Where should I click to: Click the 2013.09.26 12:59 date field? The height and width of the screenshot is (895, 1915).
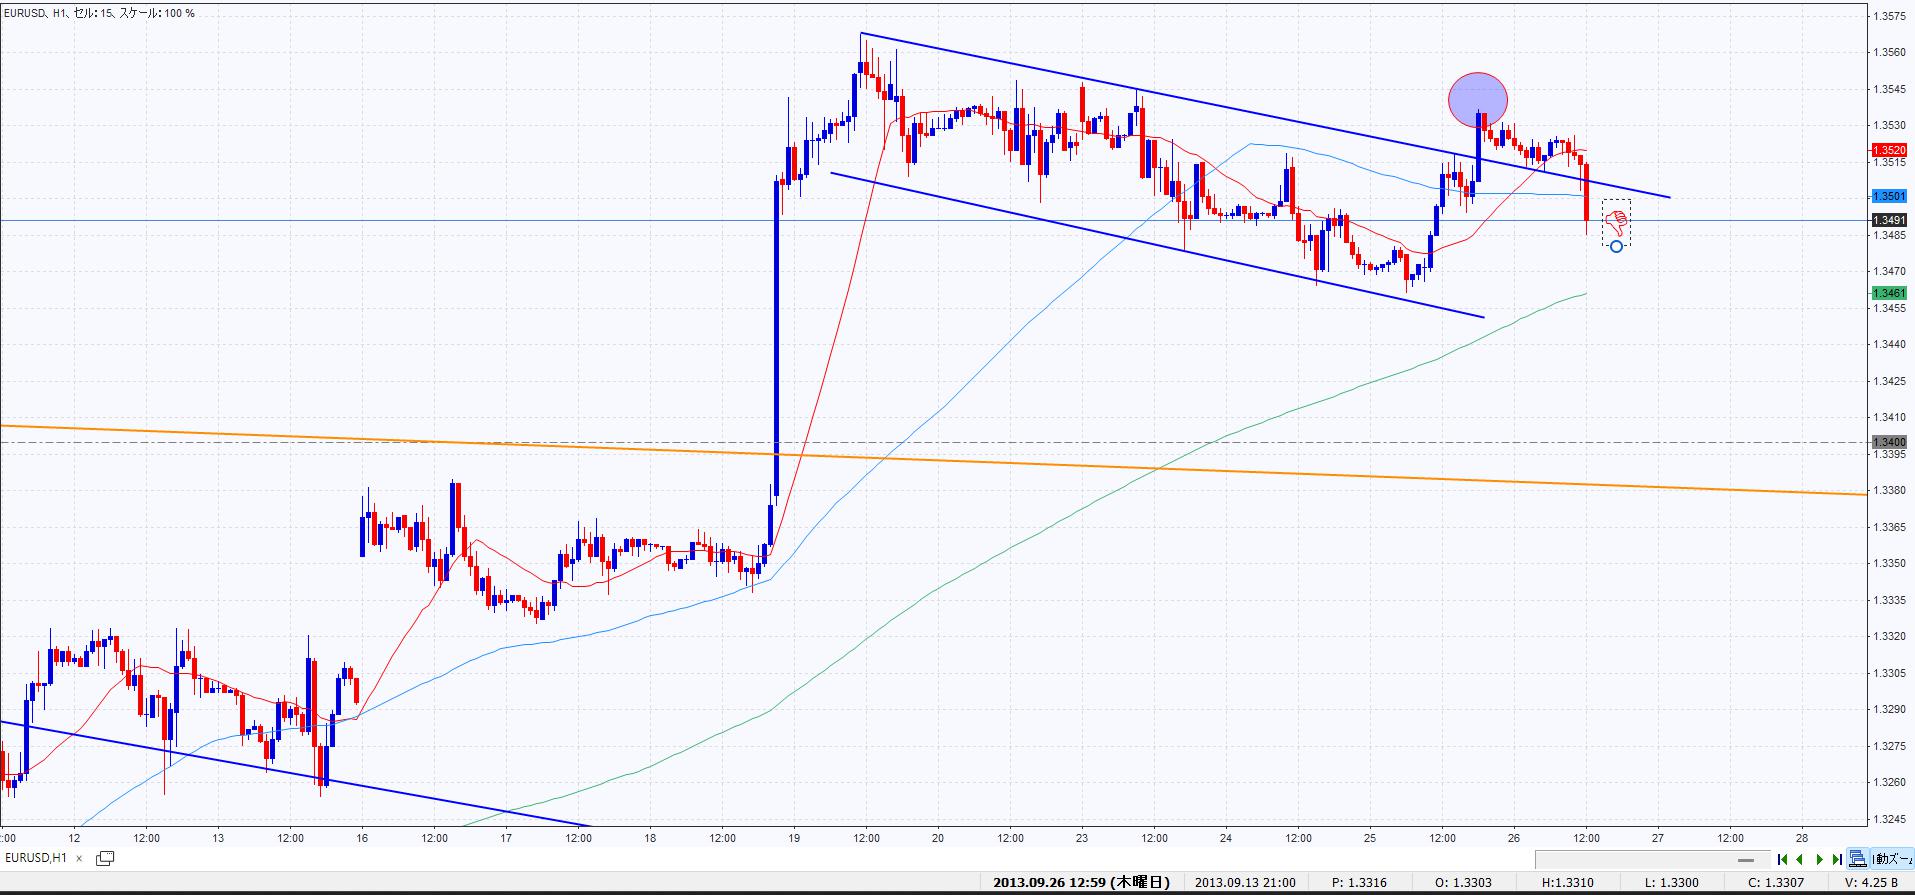pos(1080,883)
